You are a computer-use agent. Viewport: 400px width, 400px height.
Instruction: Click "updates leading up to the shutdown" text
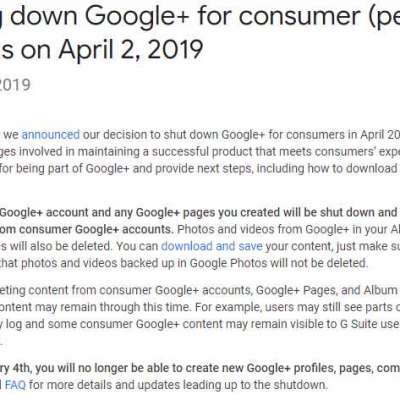pyautogui.click(x=232, y=385)
